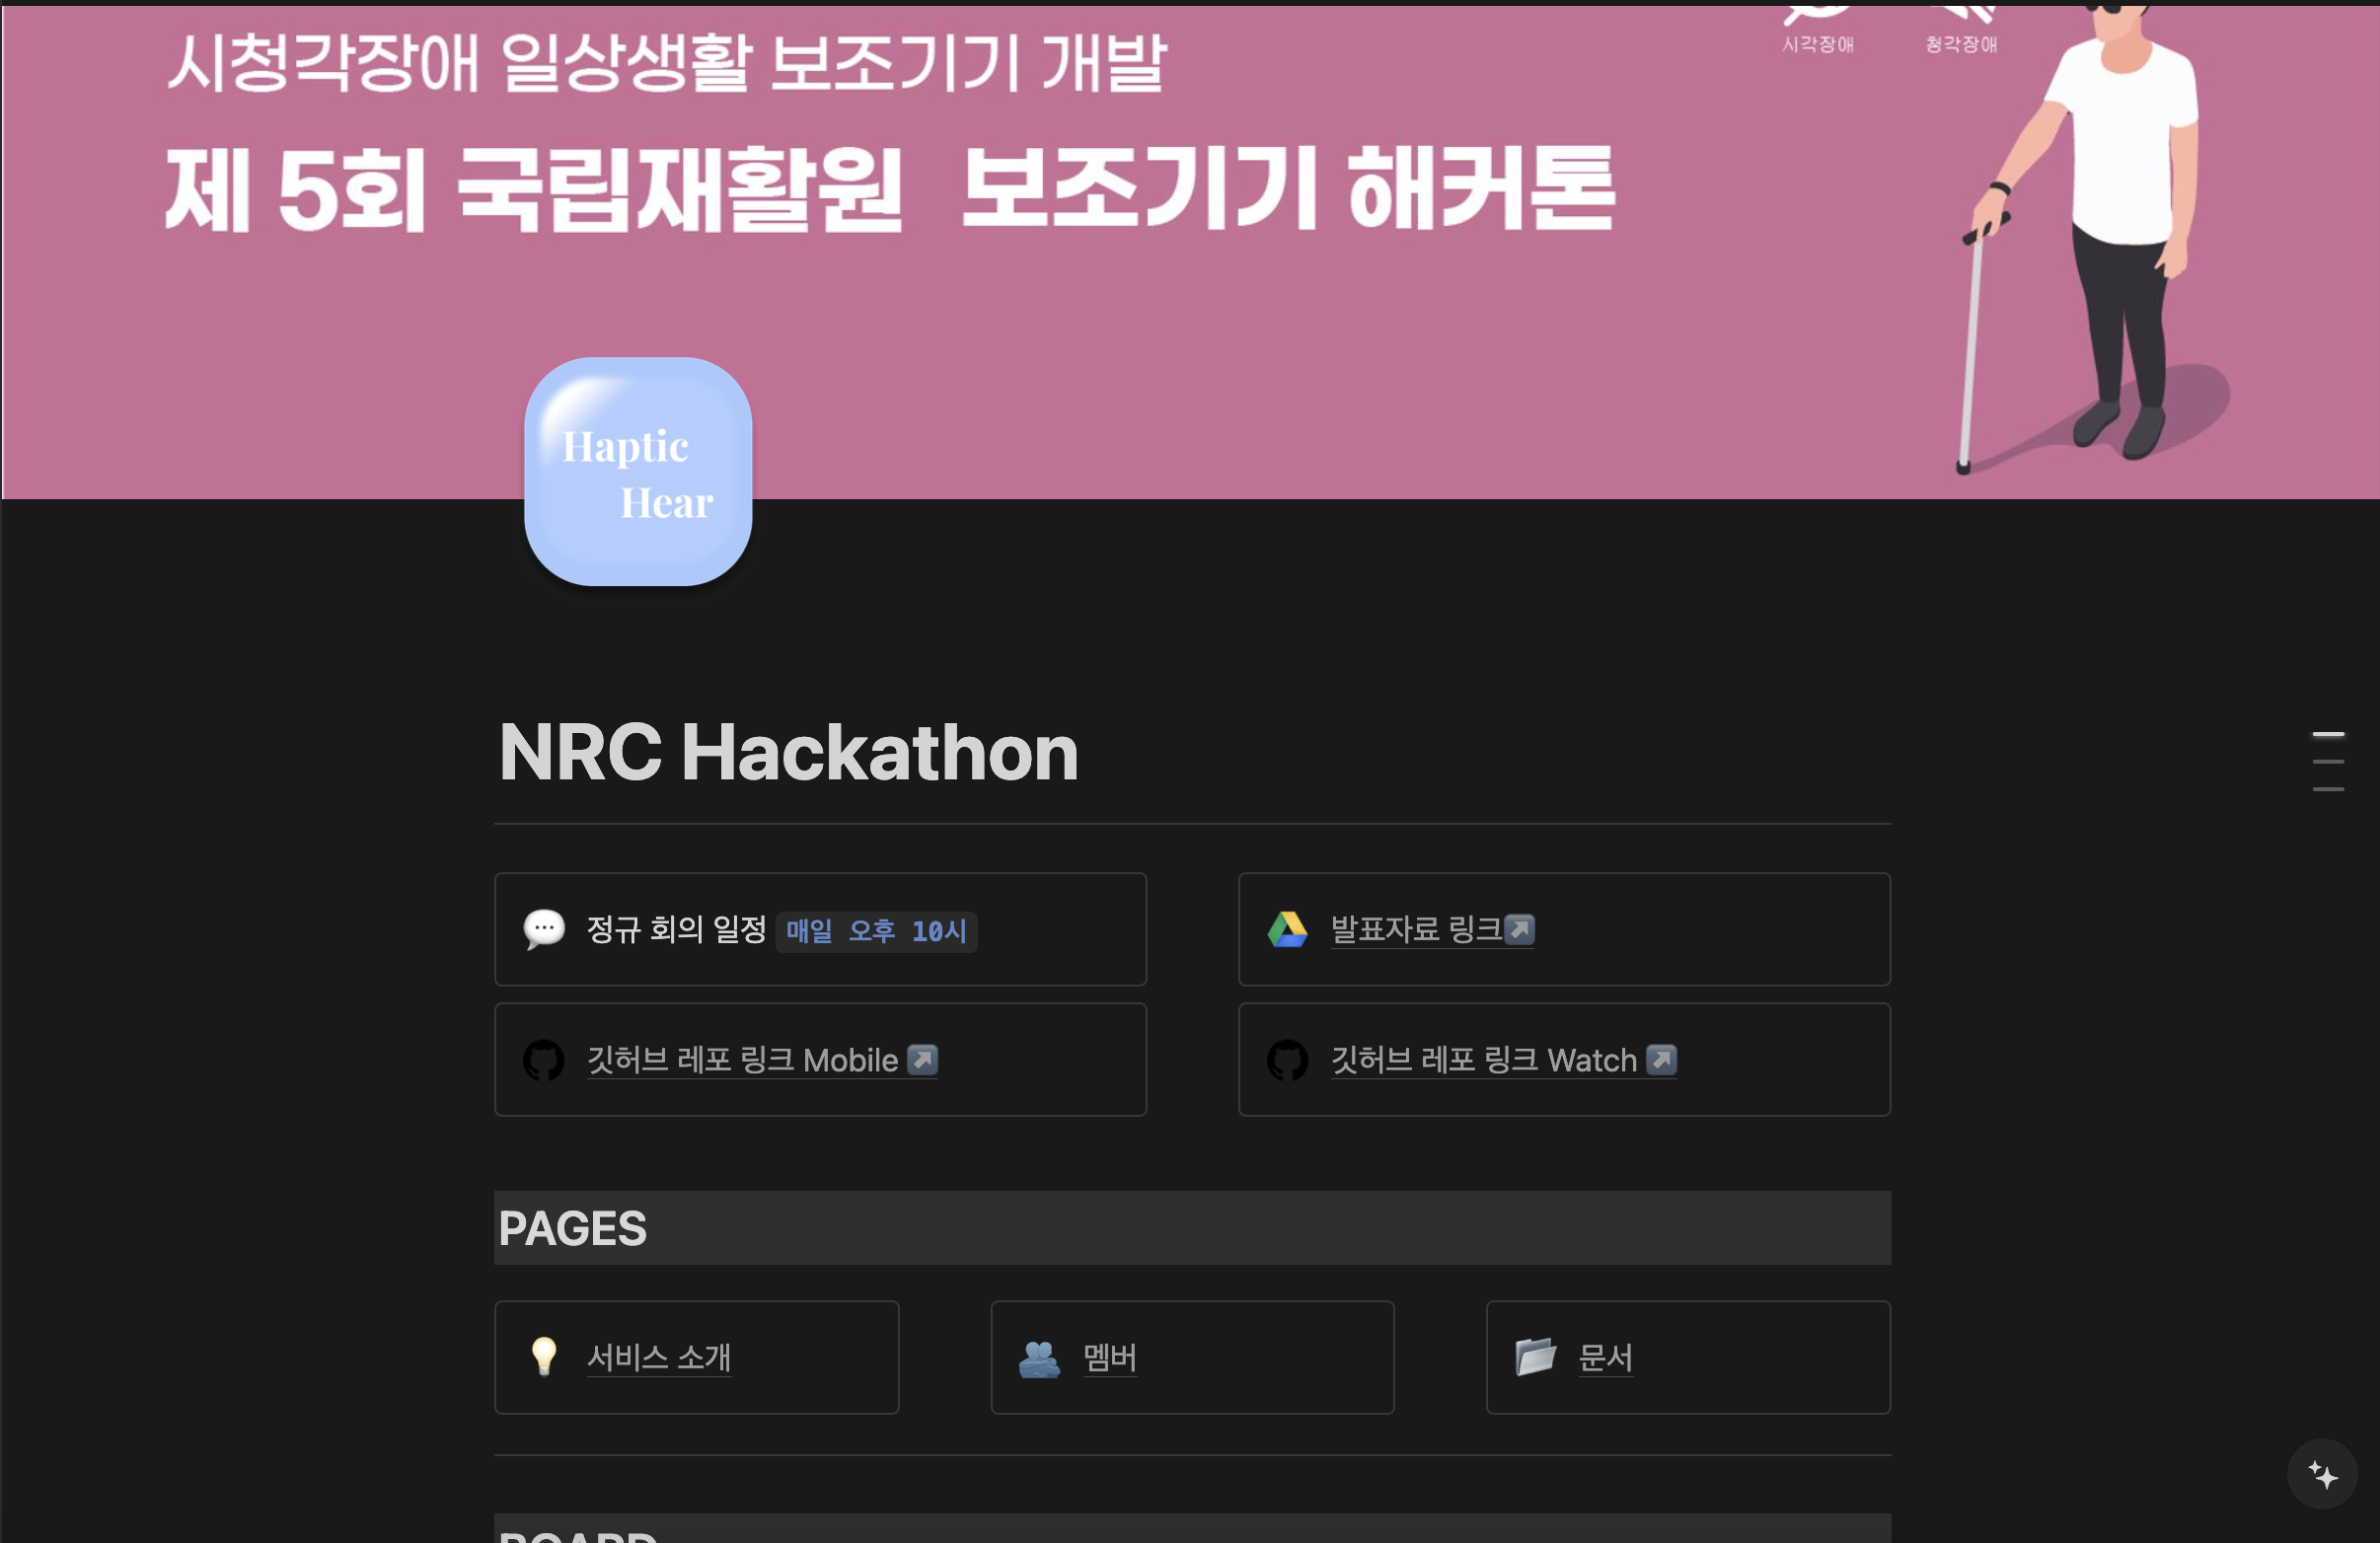Click the NRC Hackathon page title
The height and width of the screenshot is (1543, 2380).
788,752
